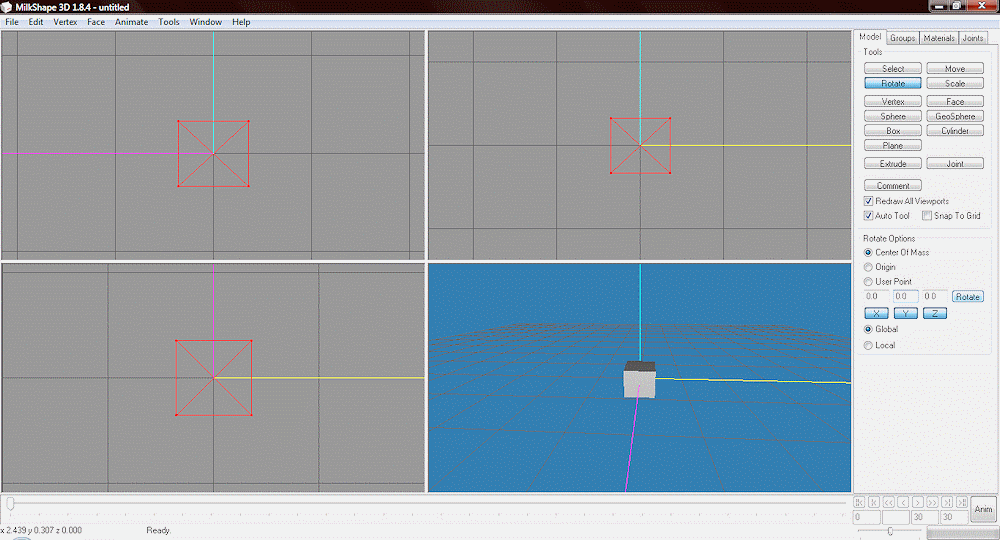Focus the middle rotation value field
The height and width of the screenshot is (540, 1000).
coord(905,296)
